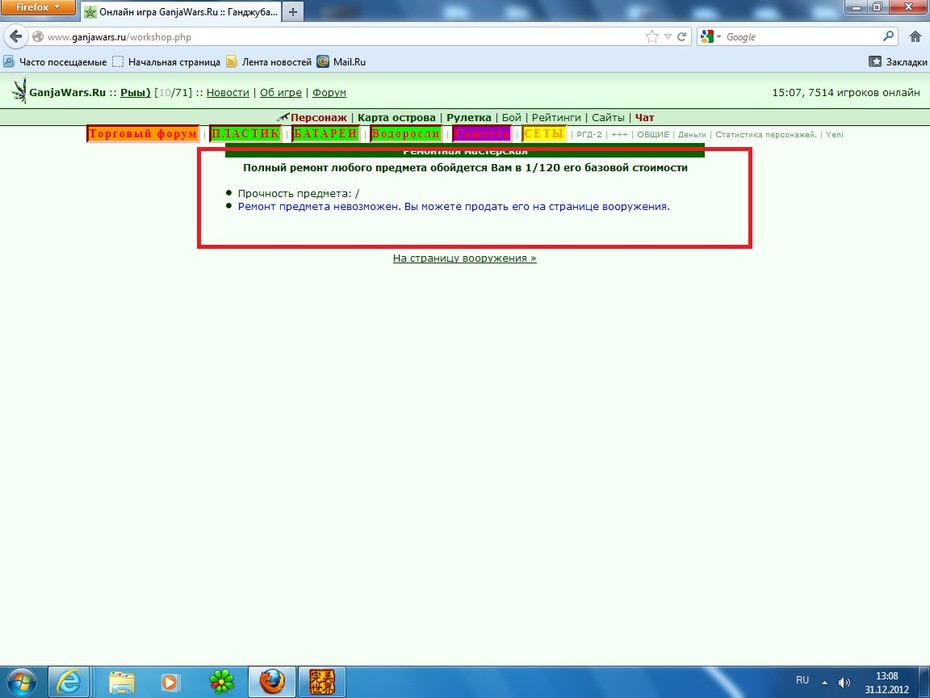Click the ПЛАСТИК banner button
Viewport: 930px width, 698px height.
click(x=246, y=133)
